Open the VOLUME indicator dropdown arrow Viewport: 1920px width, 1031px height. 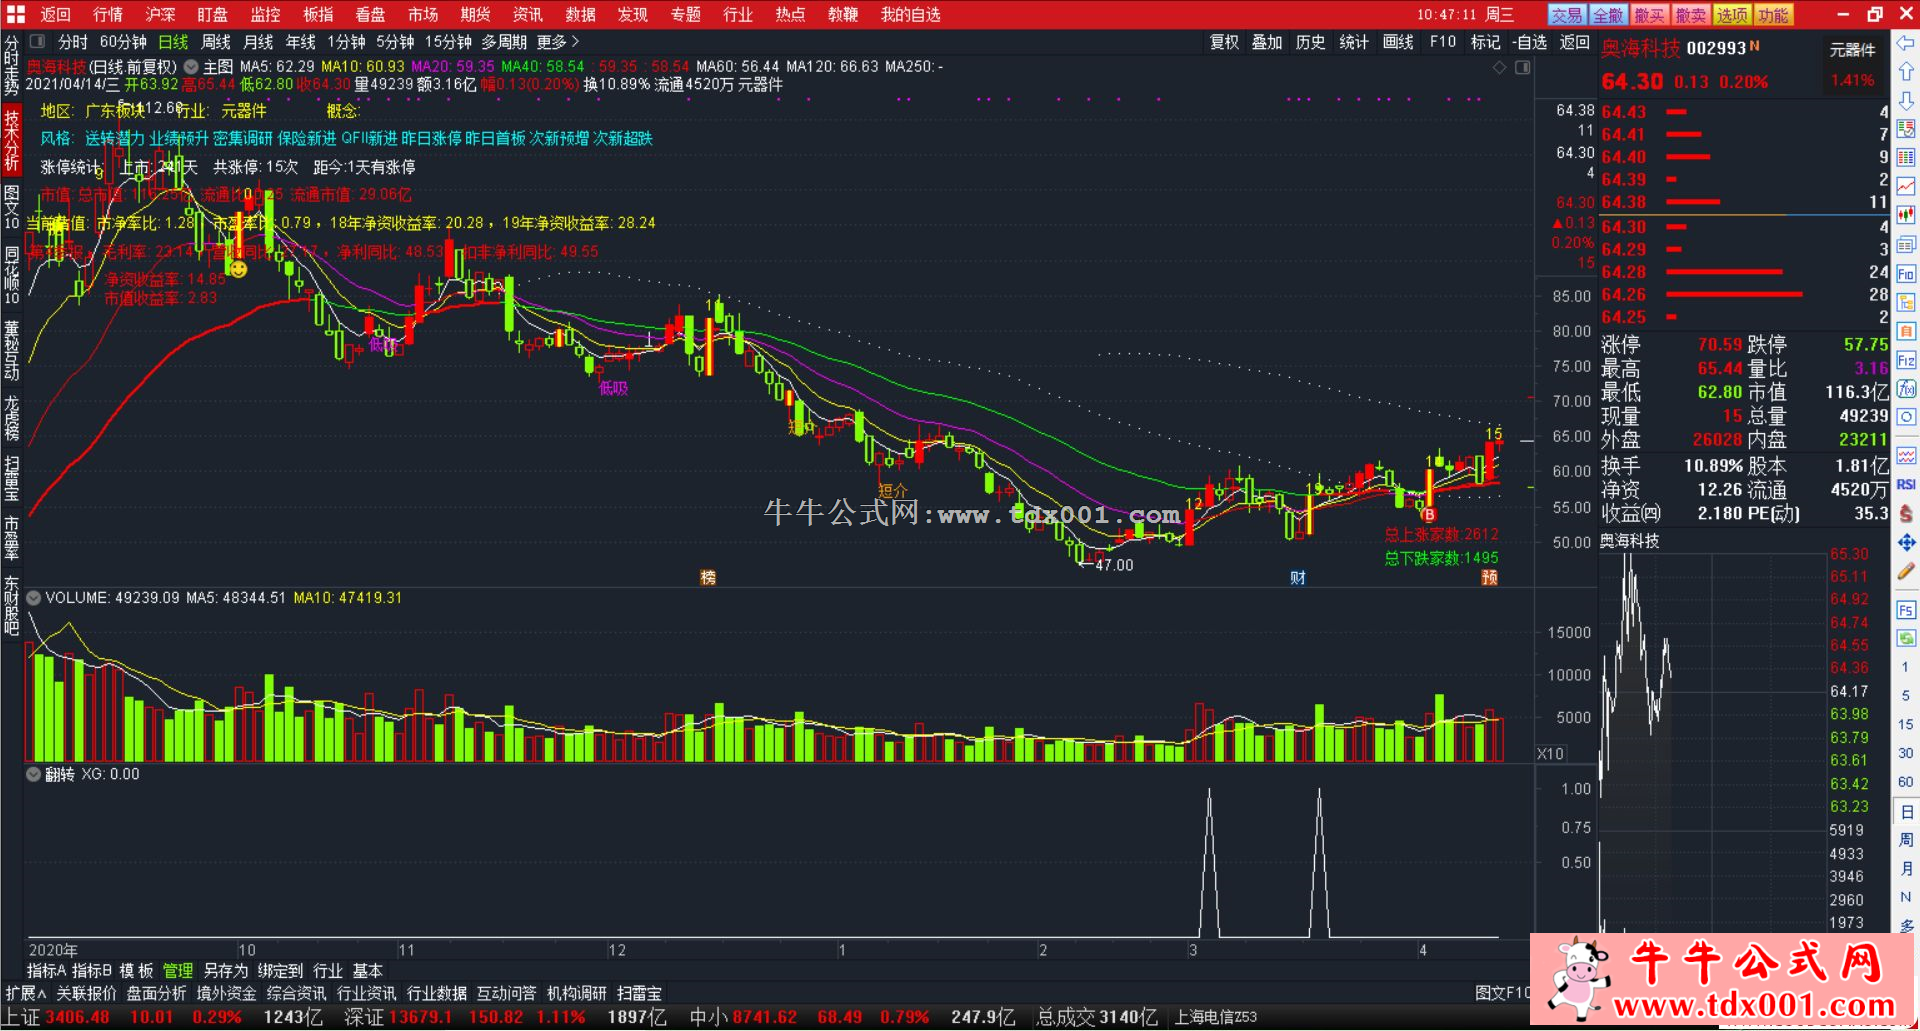pyautogui.click(x=34, y=598)
